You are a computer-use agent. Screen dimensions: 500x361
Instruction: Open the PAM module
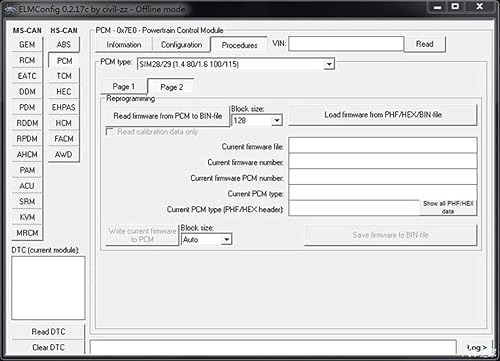[27, 170]
